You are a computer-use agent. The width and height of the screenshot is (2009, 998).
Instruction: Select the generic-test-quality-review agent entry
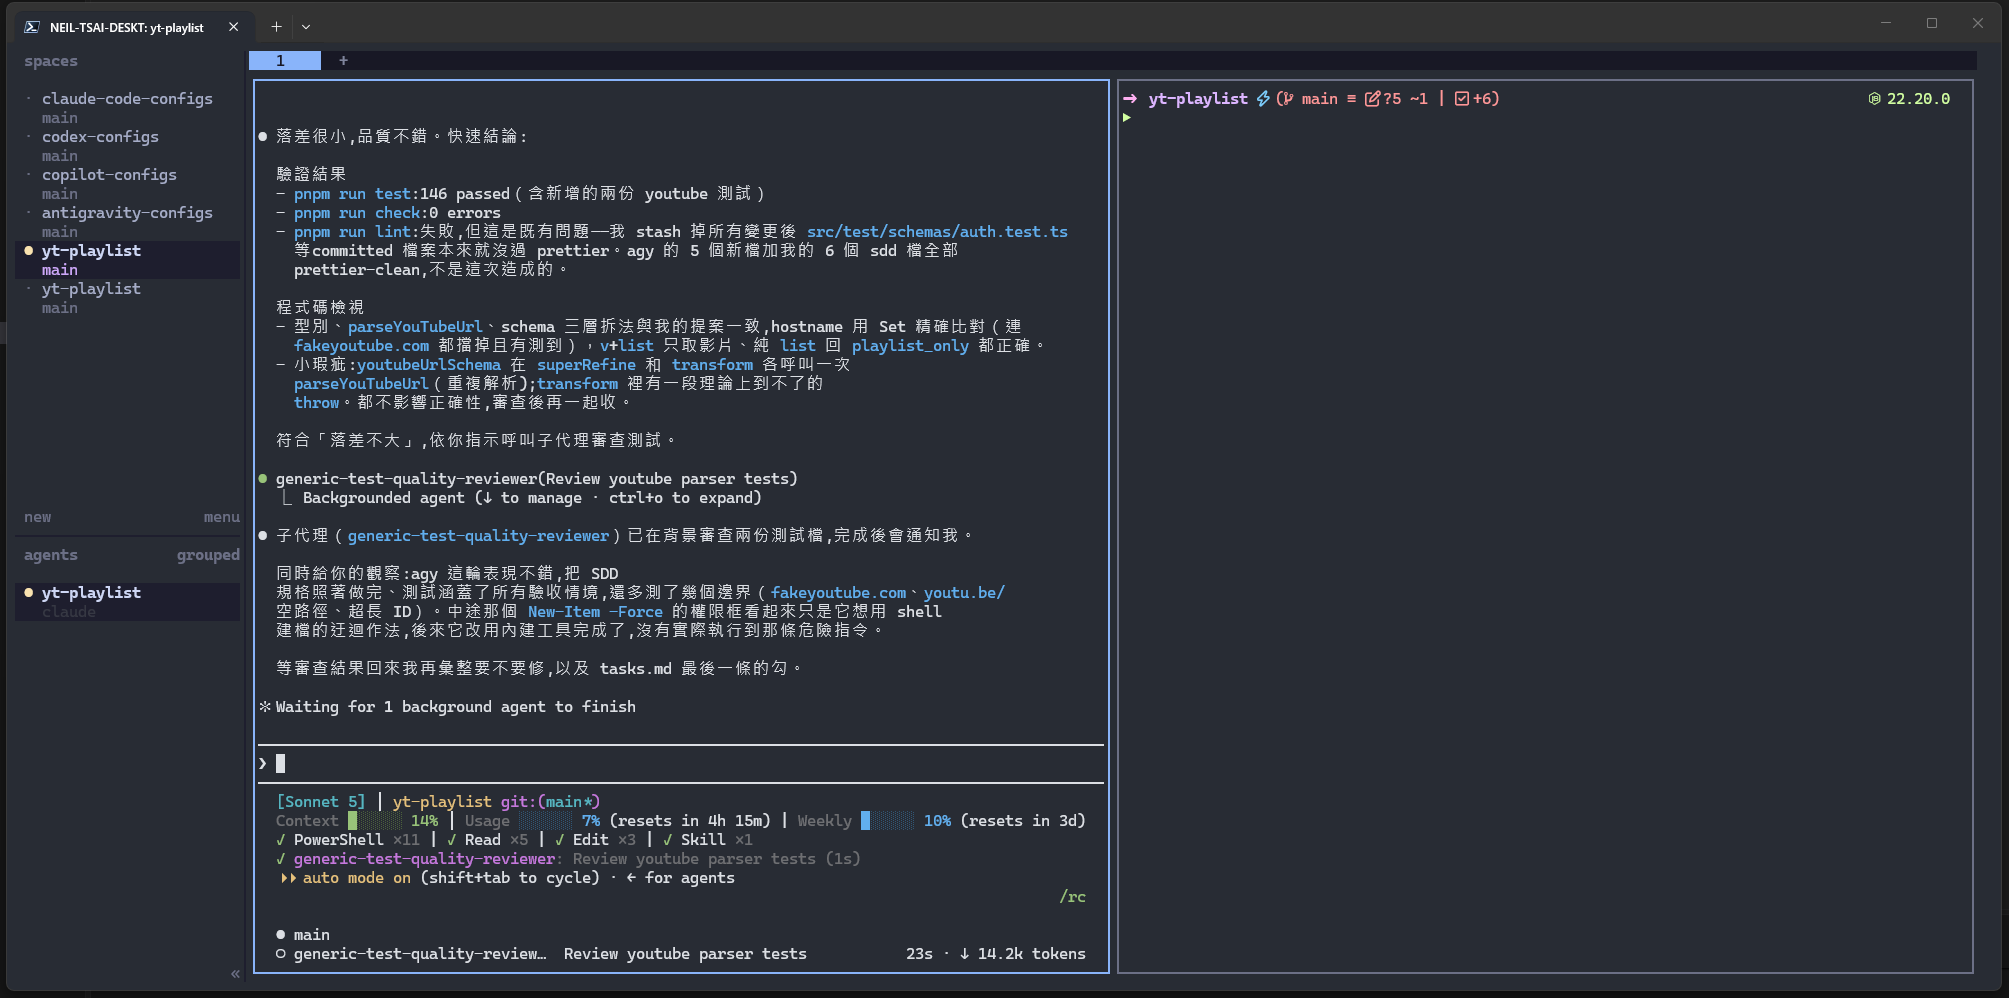(680, 954)
